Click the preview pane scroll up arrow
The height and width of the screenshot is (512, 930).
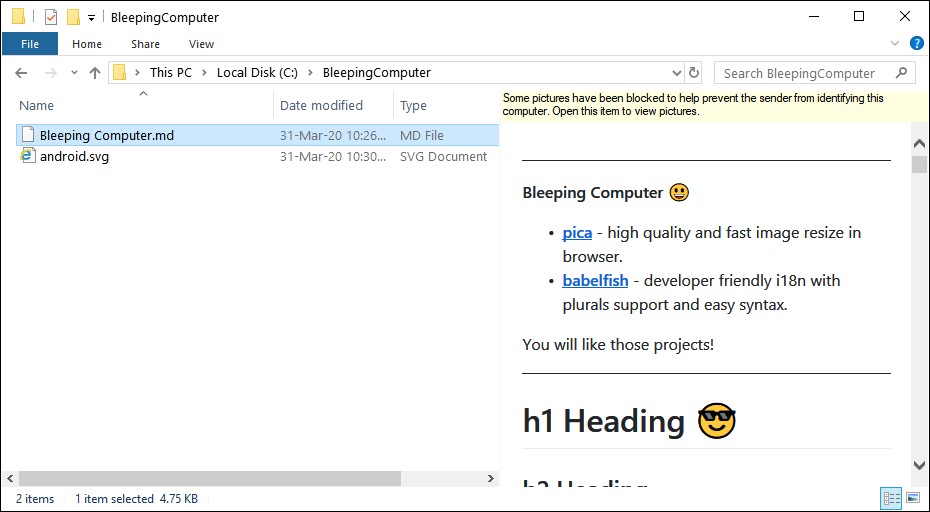pos(919,144)
